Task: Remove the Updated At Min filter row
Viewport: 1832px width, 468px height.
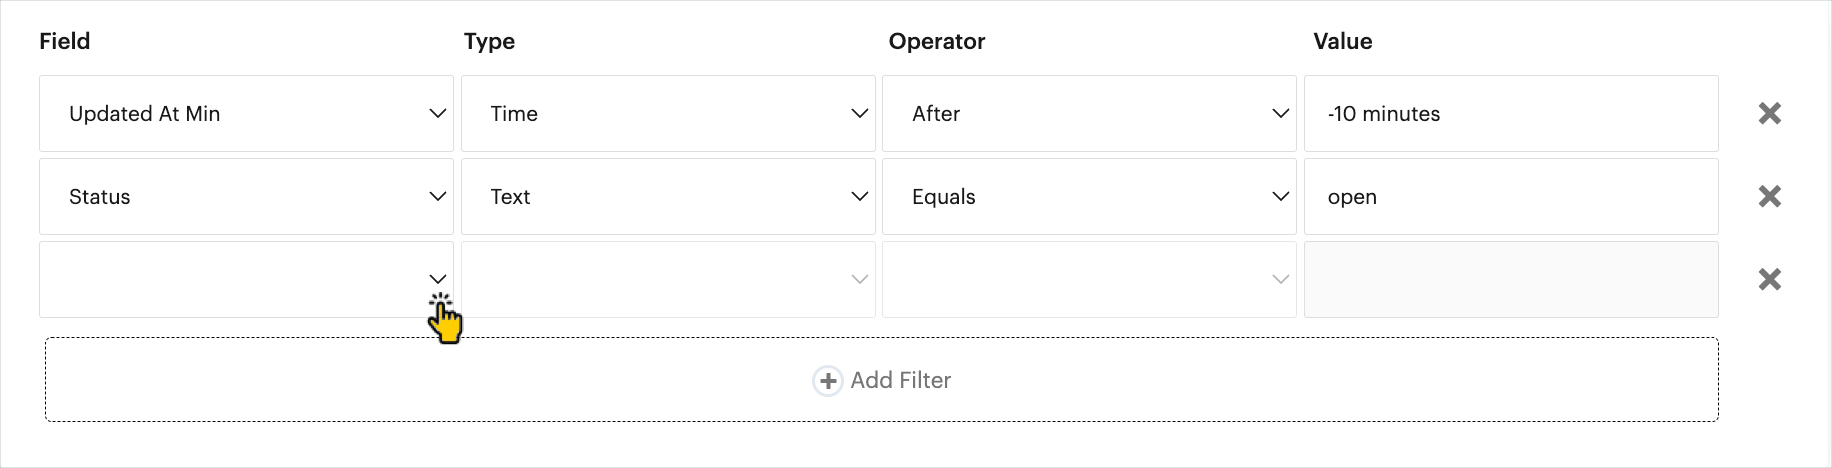Action: click(x=1769, y=114)
